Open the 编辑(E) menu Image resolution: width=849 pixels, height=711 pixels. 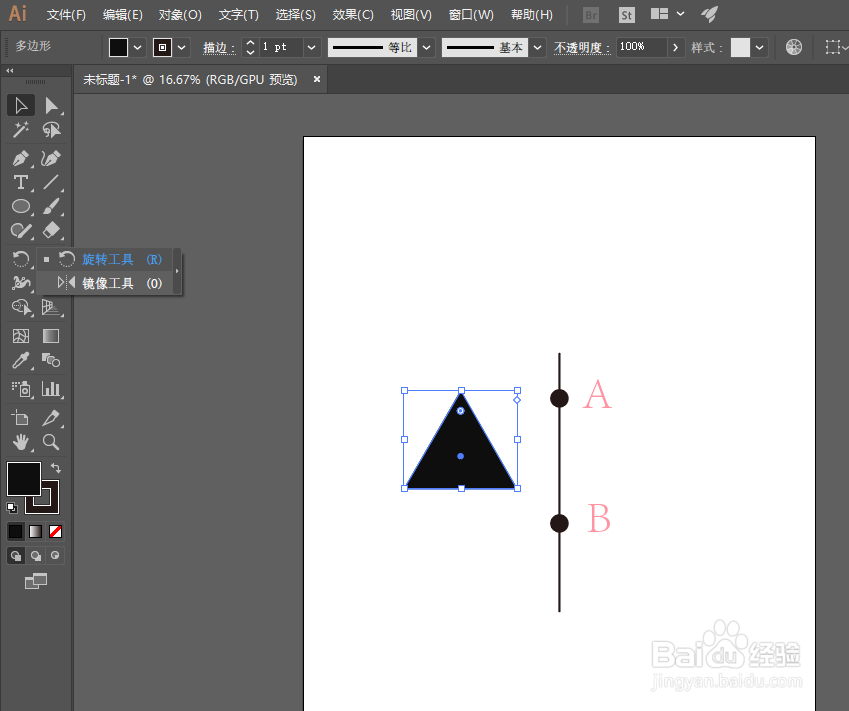(x=123, y=15)
